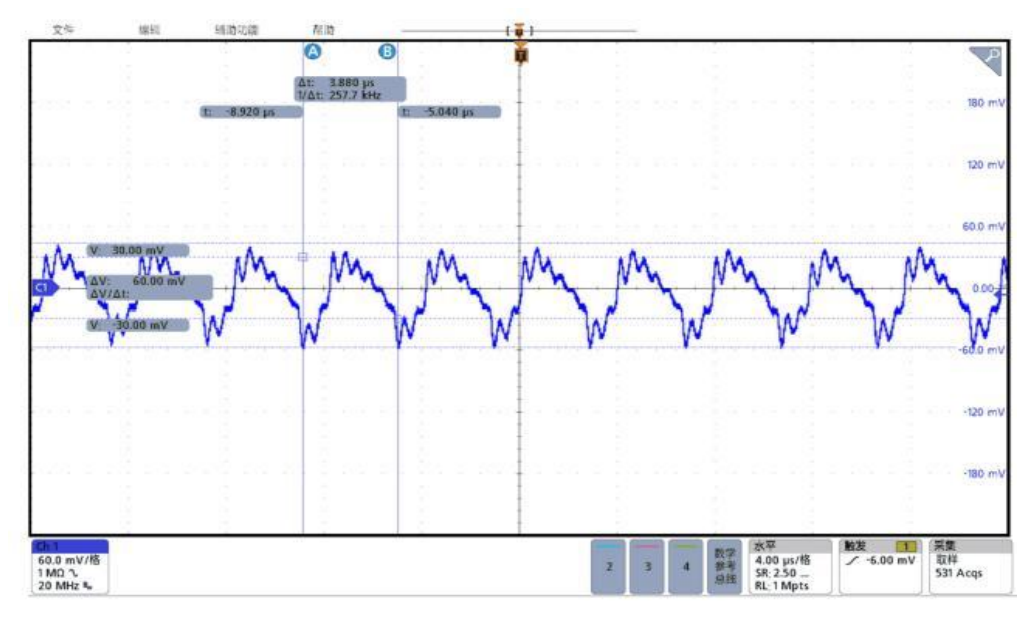Click cursor A time readout -8.920 µs
The height and width of the screenshot is (617, 1025).
pos(251,112)
